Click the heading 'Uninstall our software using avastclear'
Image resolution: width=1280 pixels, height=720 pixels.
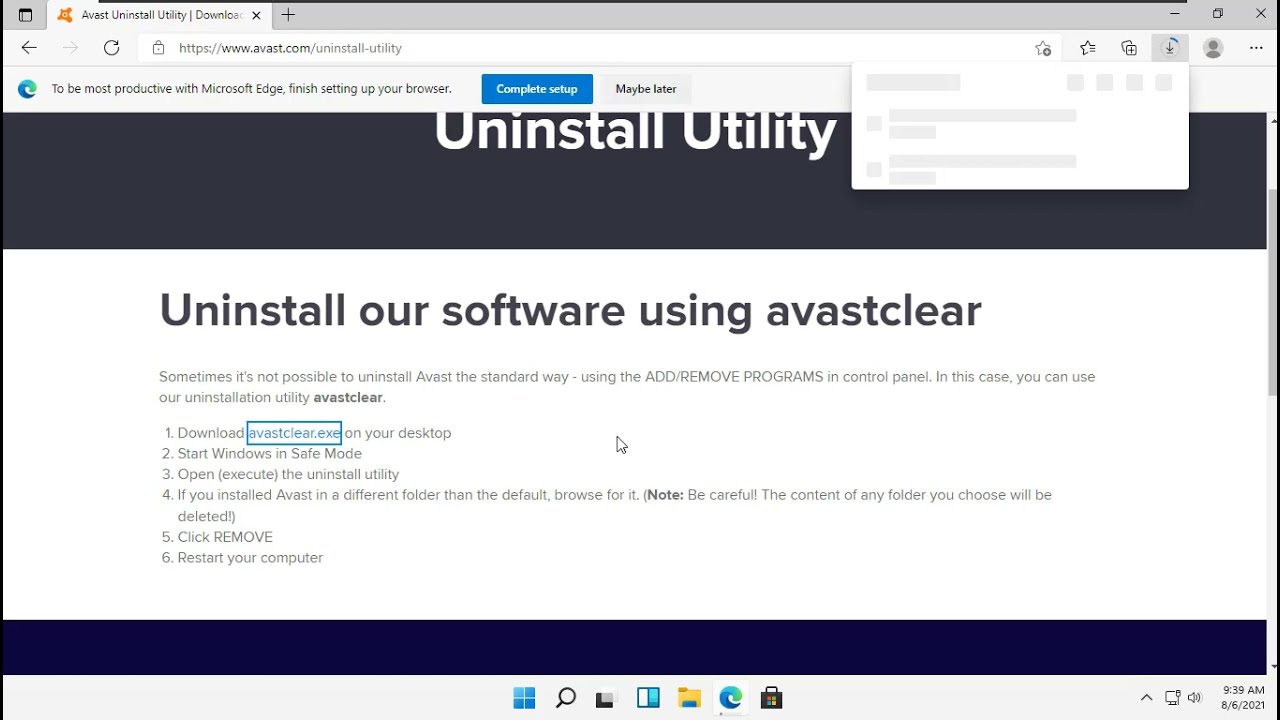coord(570,310)
